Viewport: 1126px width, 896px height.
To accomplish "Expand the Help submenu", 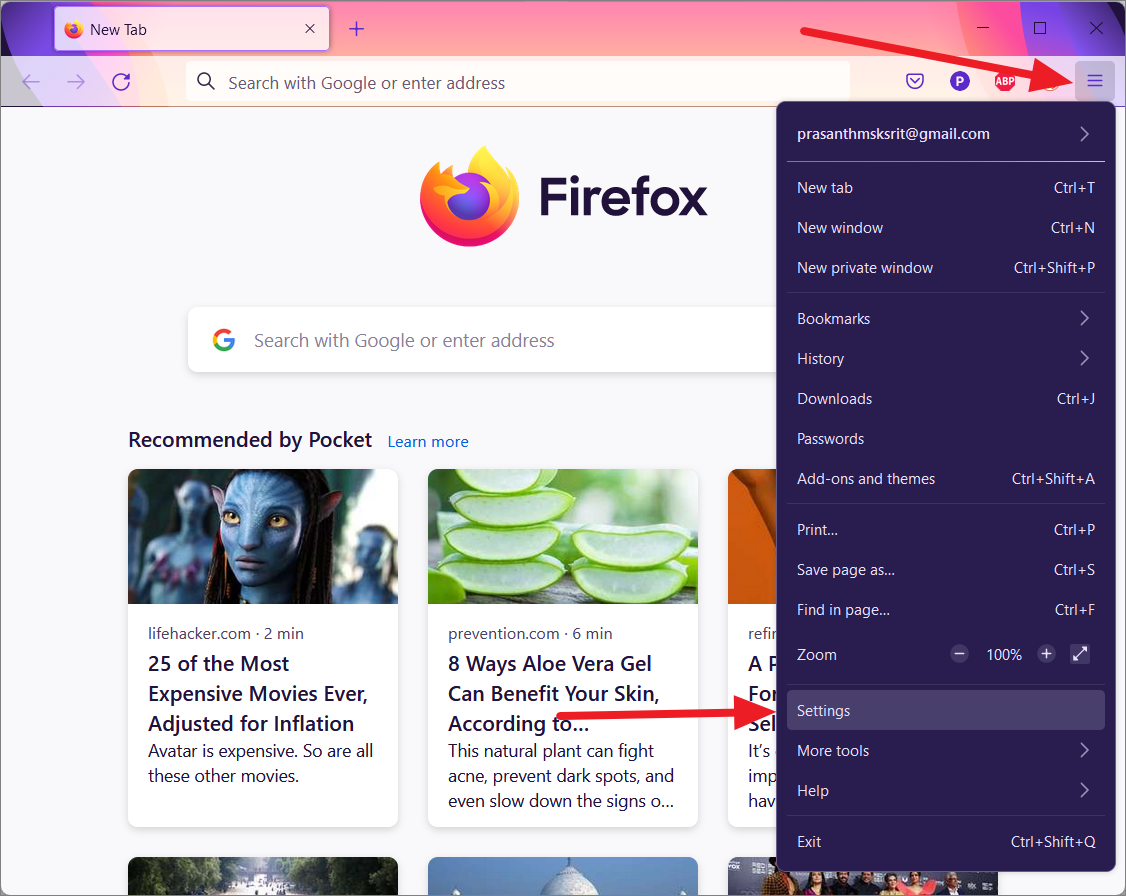I will point(945,791).
